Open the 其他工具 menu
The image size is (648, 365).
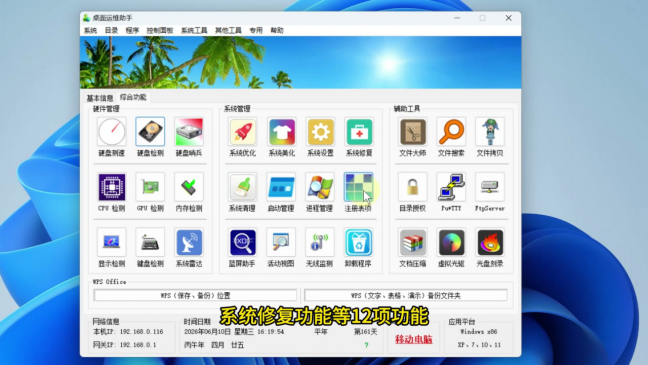pos(228,31)
